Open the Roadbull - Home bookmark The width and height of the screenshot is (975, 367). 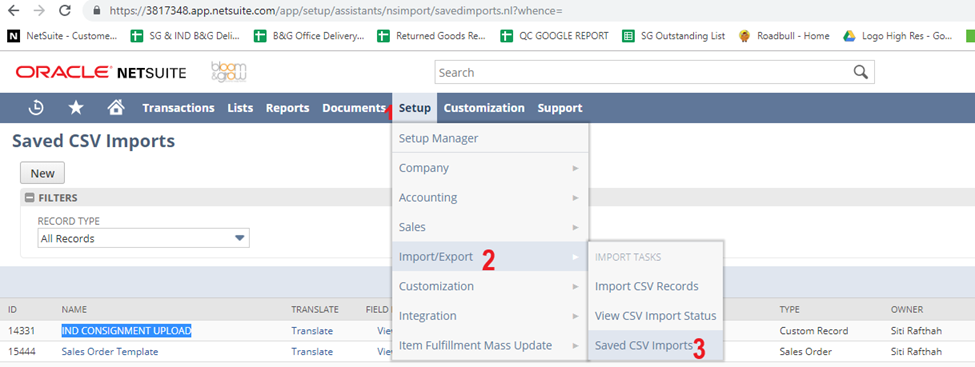coord(784,36)
